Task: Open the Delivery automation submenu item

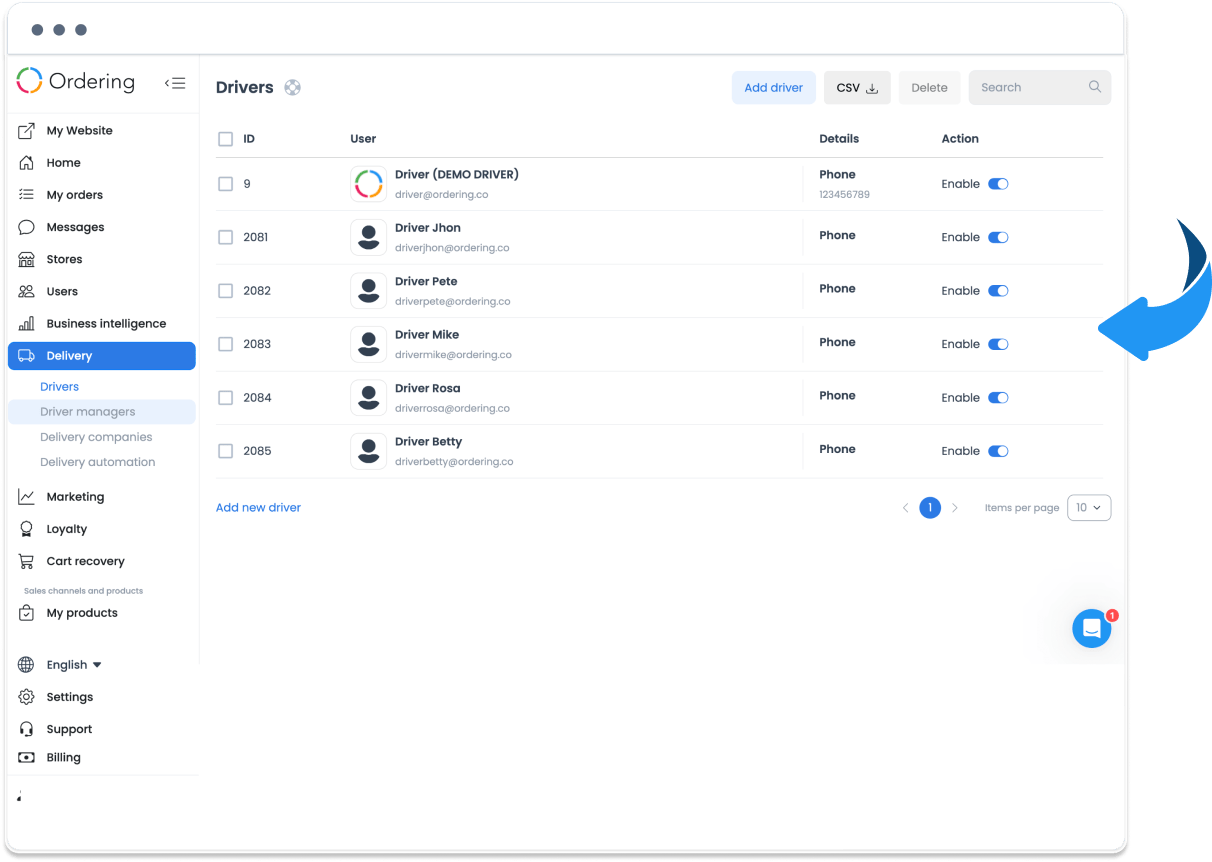Action: (x=98, y=462)
